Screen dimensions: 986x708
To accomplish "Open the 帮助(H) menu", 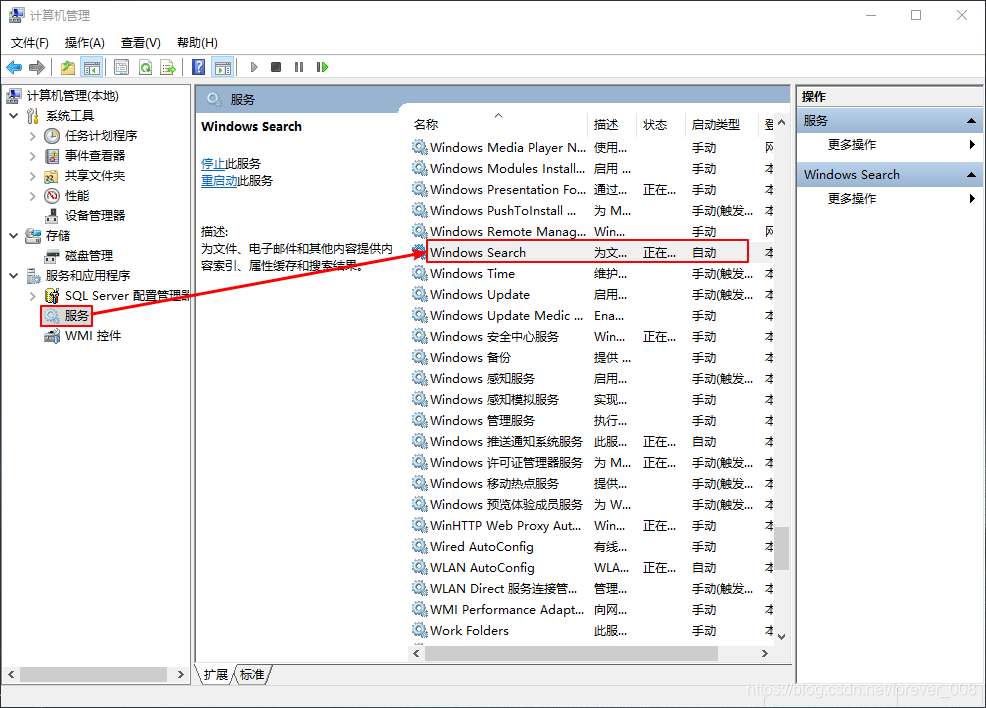I will 197,43.
